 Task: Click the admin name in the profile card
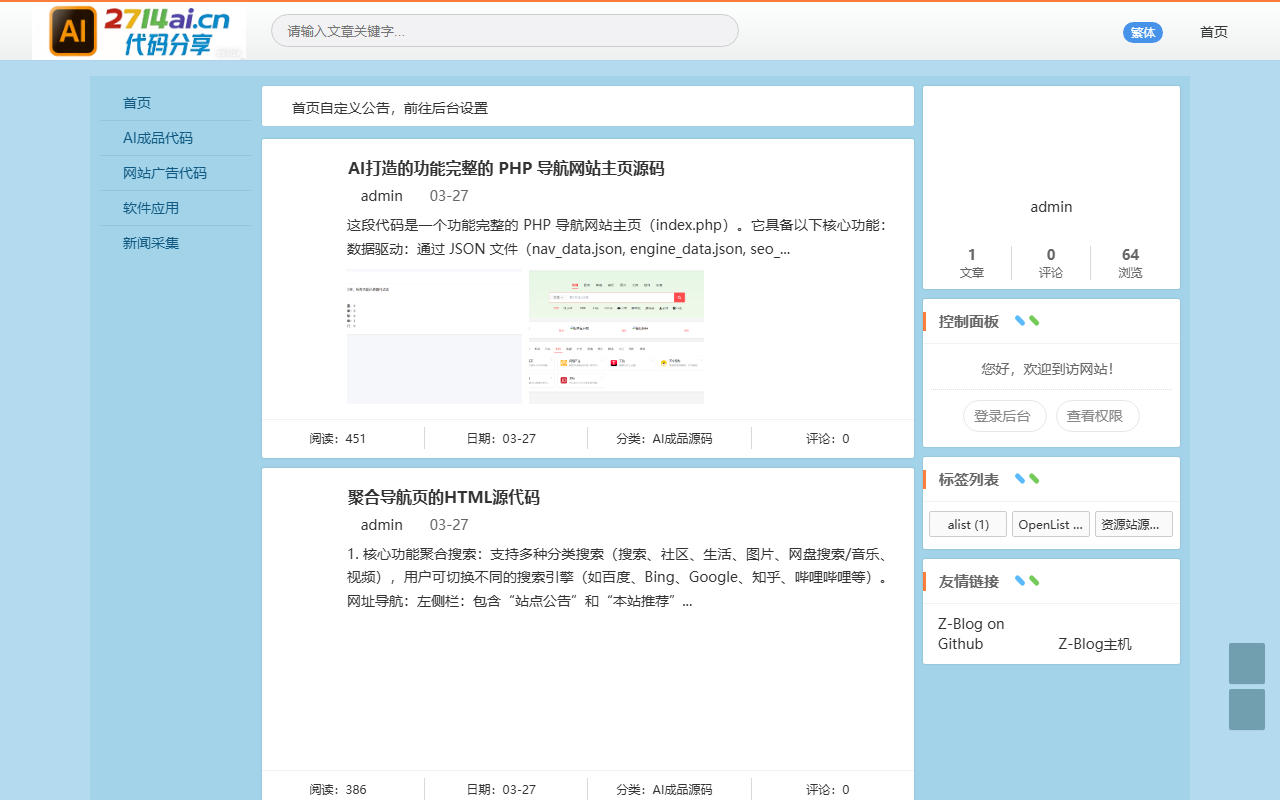tap(1051, 207)
